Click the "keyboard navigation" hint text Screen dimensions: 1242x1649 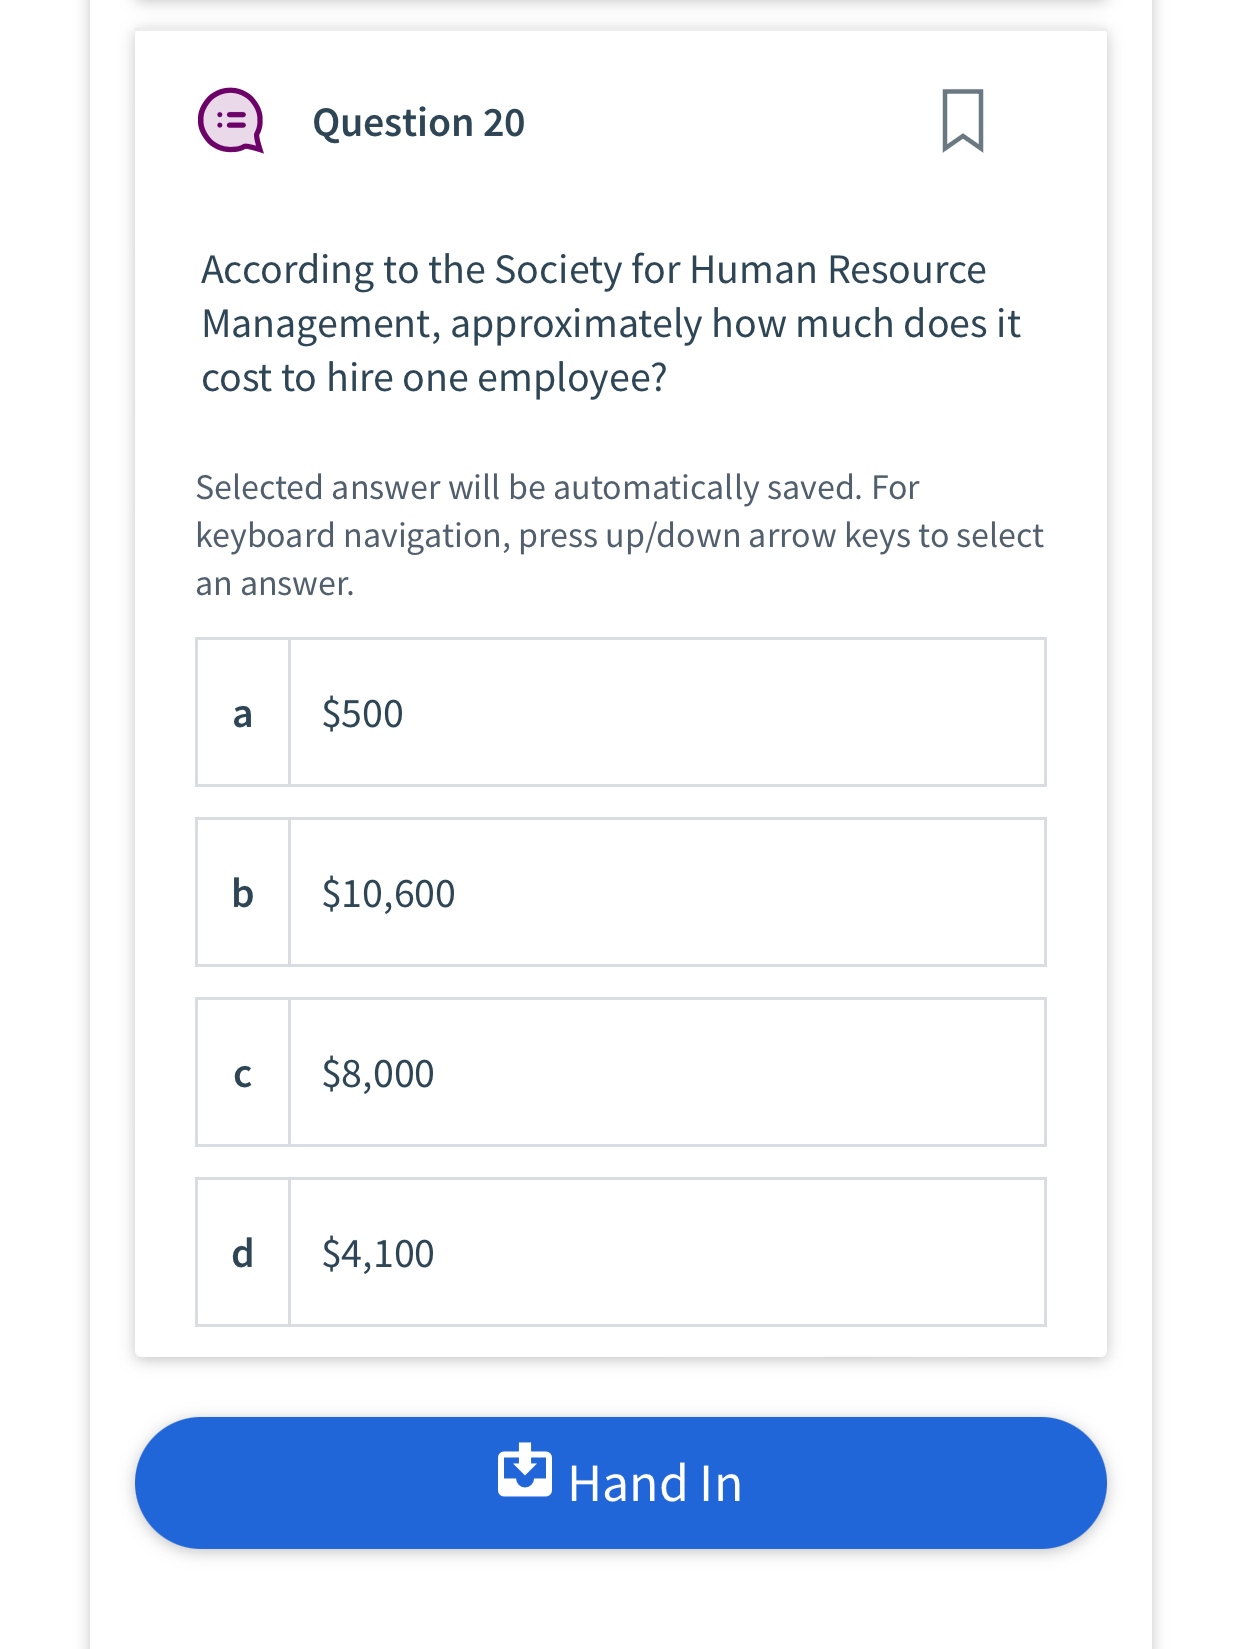tap(352, 536)
